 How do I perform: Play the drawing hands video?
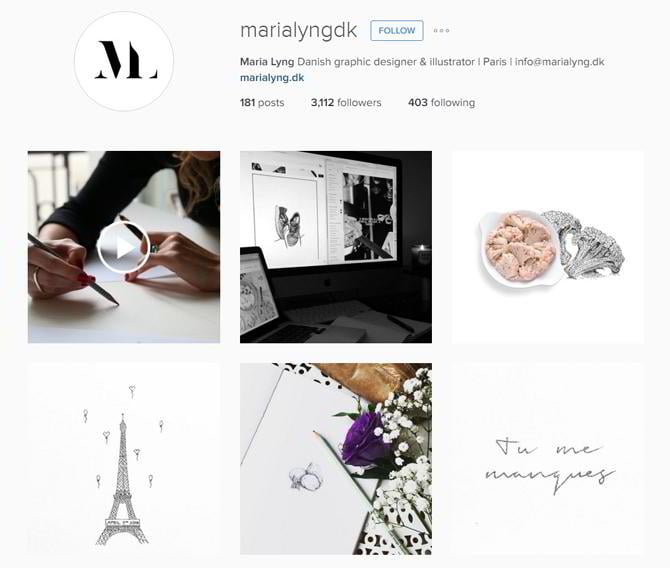(x=124, y=247)
